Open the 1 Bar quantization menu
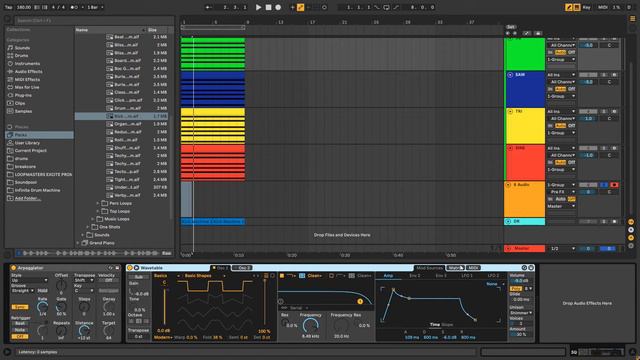The width and height of the screenshot is (640, 360). [x=95, y=7]
